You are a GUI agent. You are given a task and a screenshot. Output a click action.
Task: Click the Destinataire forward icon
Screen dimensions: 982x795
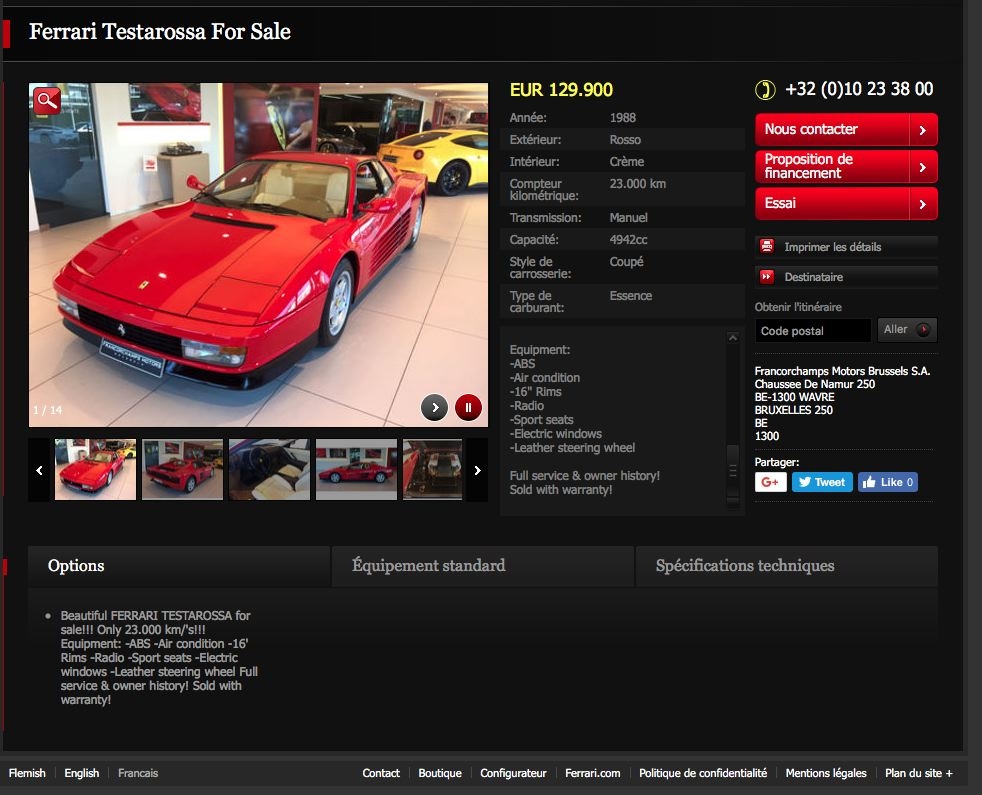pyautogui.click(x=767, y=276)
